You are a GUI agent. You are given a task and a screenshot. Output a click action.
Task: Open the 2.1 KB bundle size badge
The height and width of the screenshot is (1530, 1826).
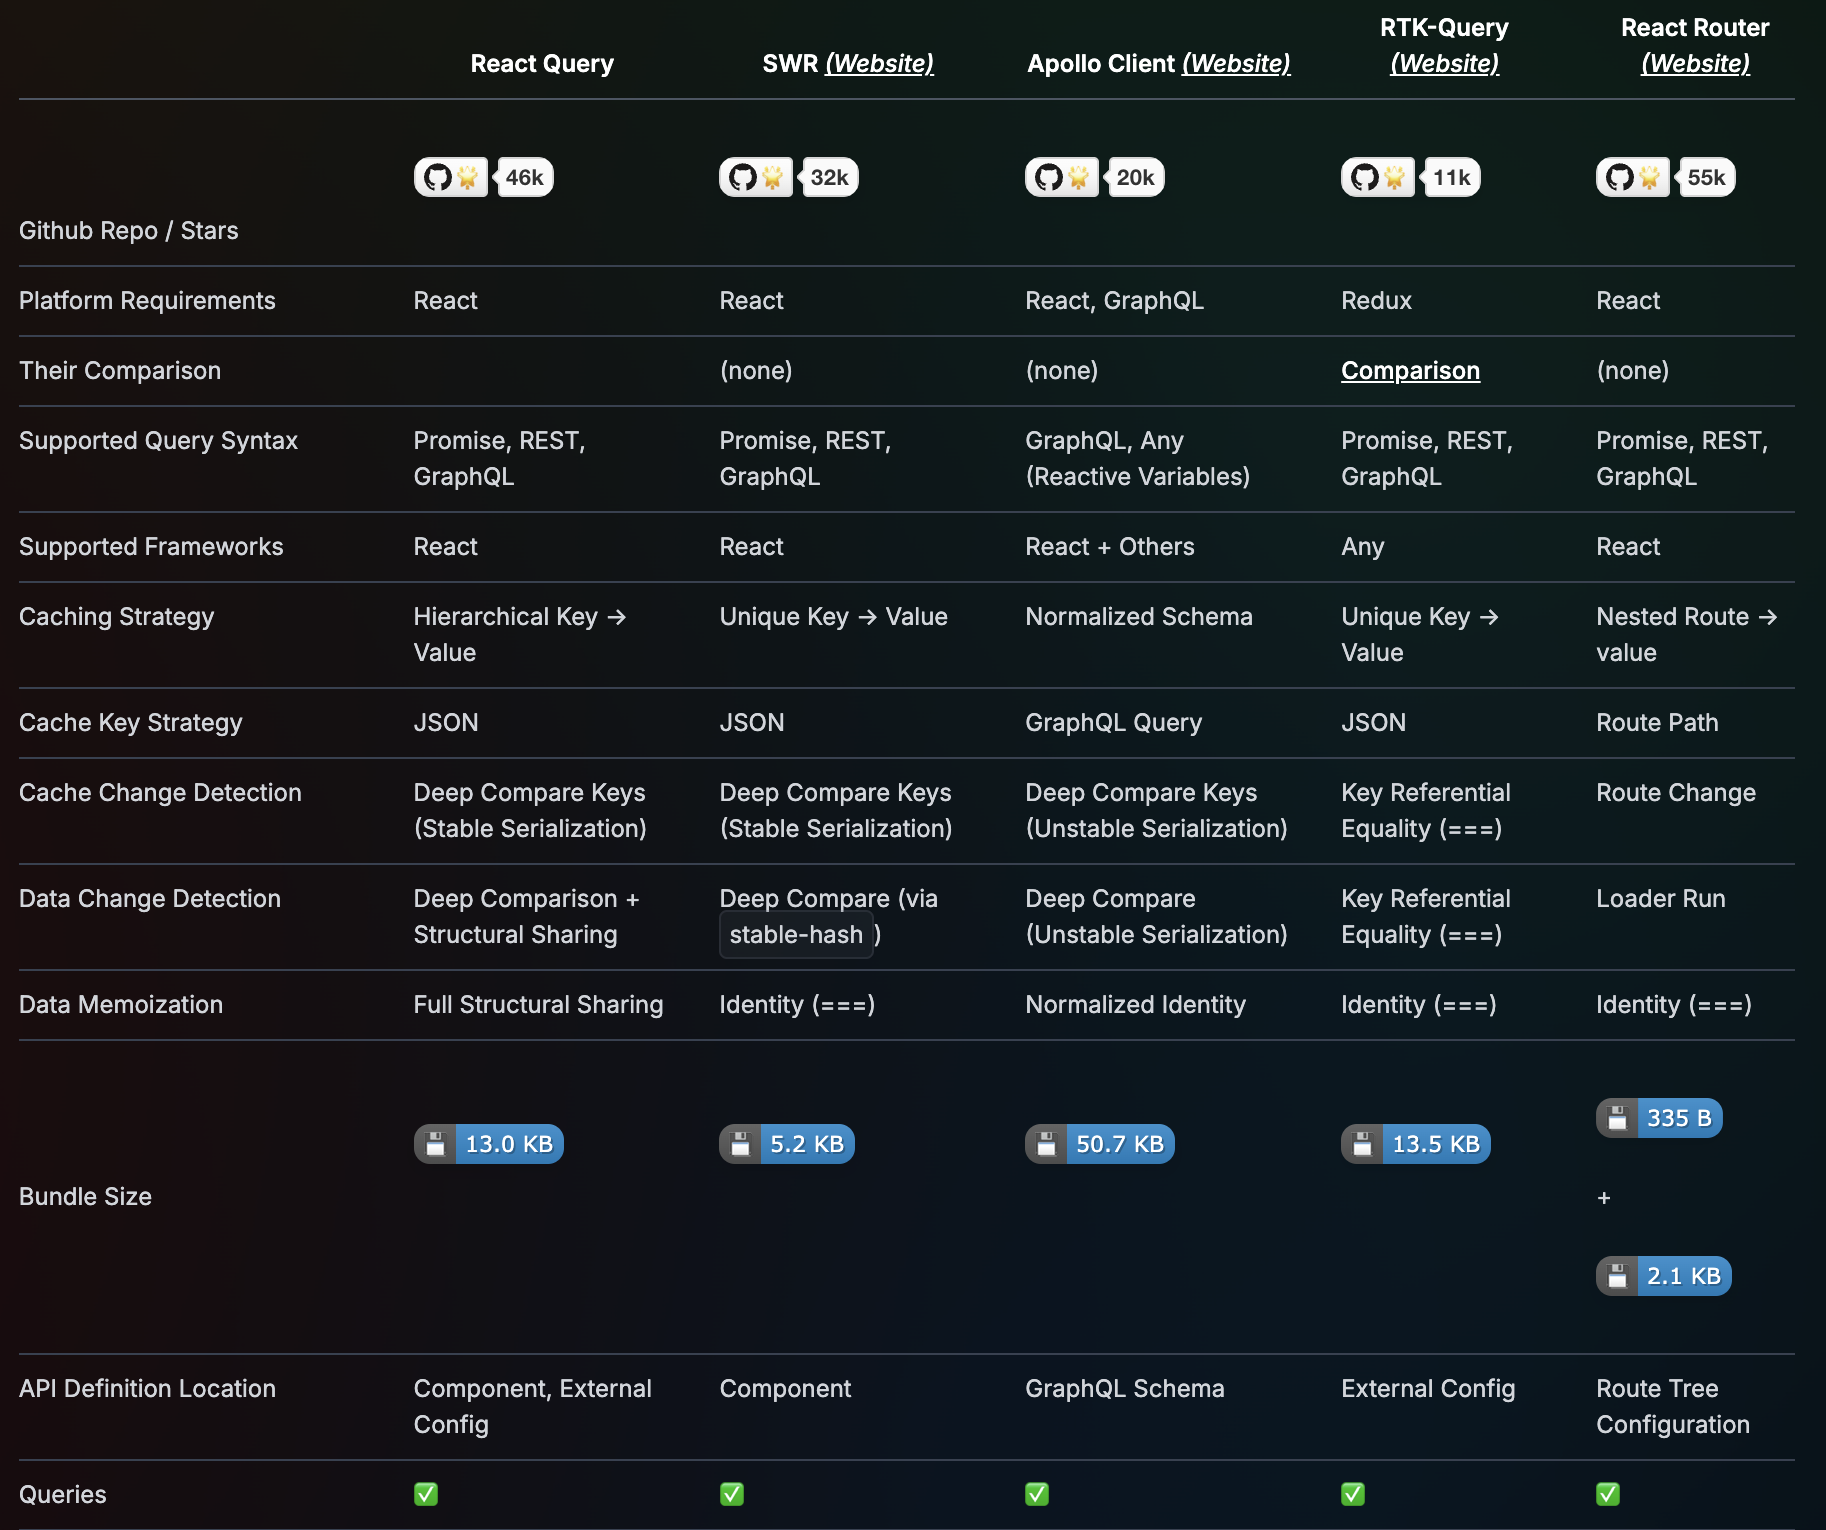1664,1276
